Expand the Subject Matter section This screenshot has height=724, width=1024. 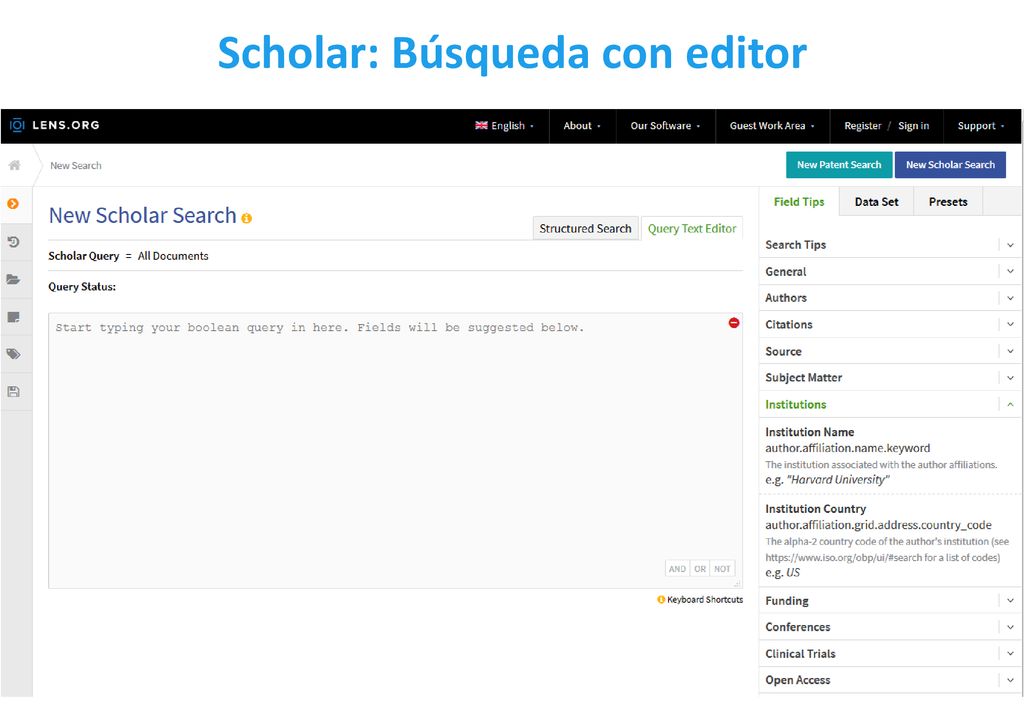tap(889, 377)
